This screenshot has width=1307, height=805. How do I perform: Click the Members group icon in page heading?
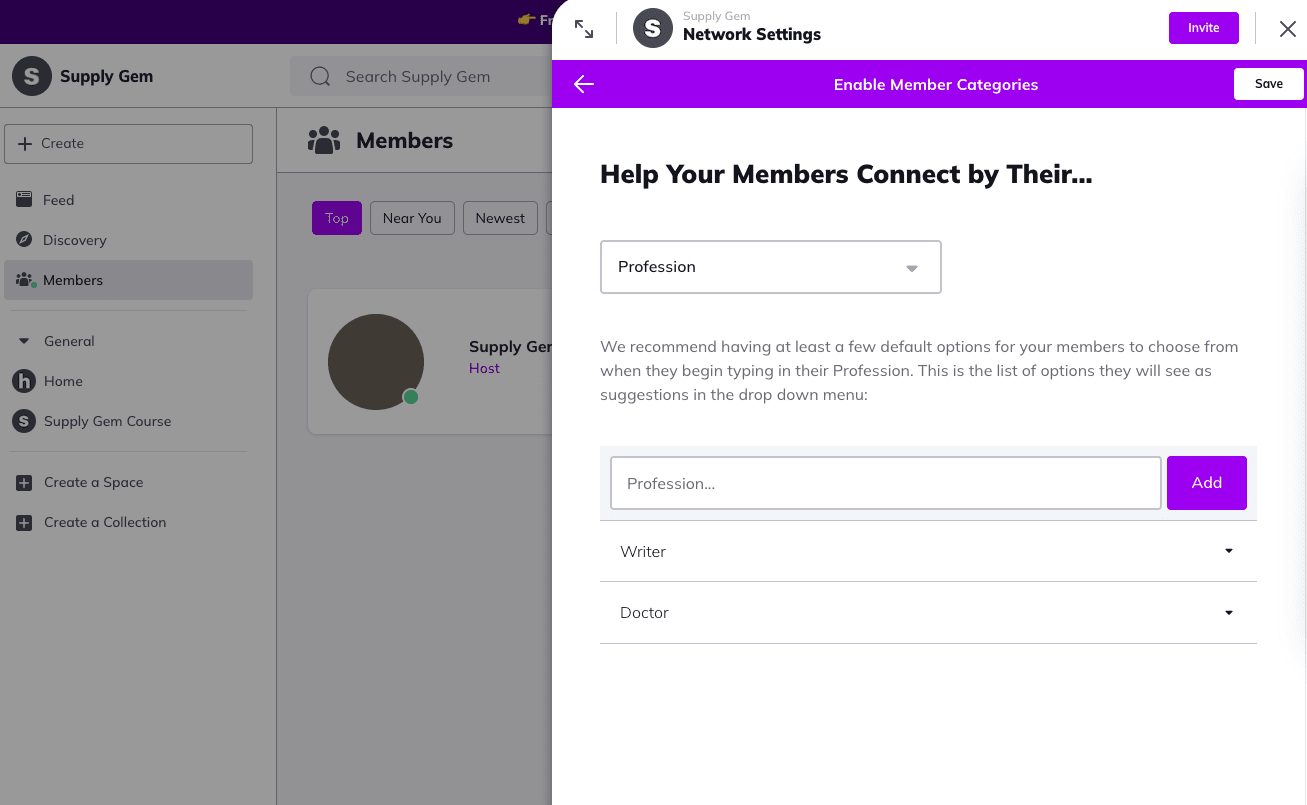[x=324, y=141]
